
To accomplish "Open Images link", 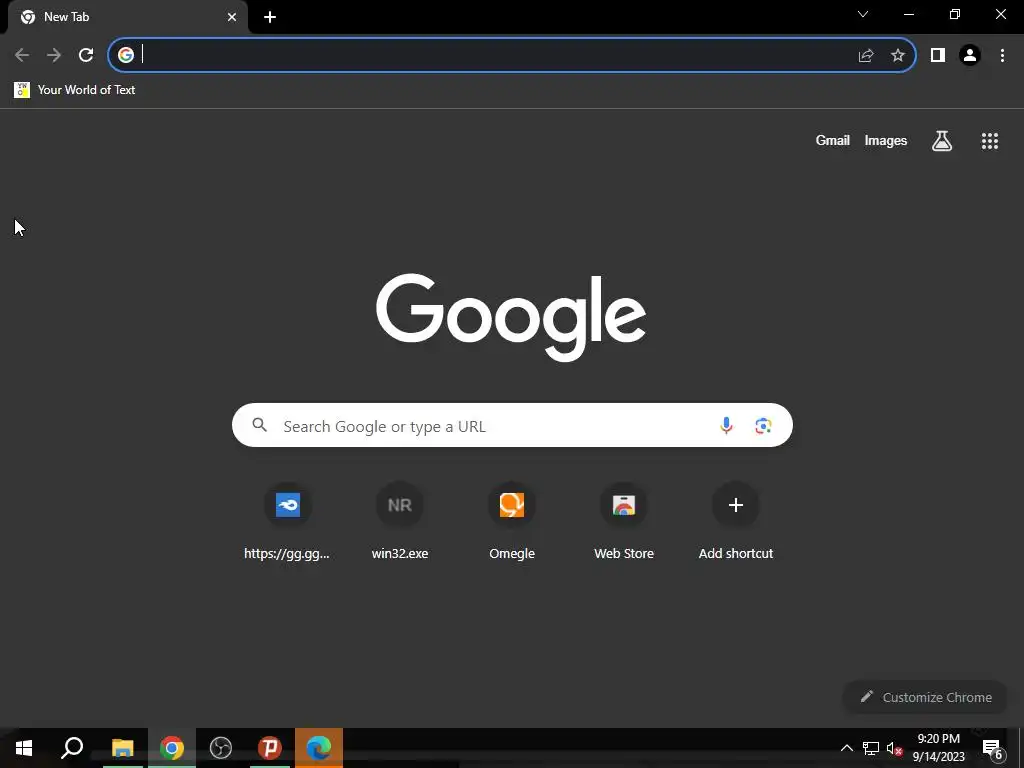I will (886, 140).
